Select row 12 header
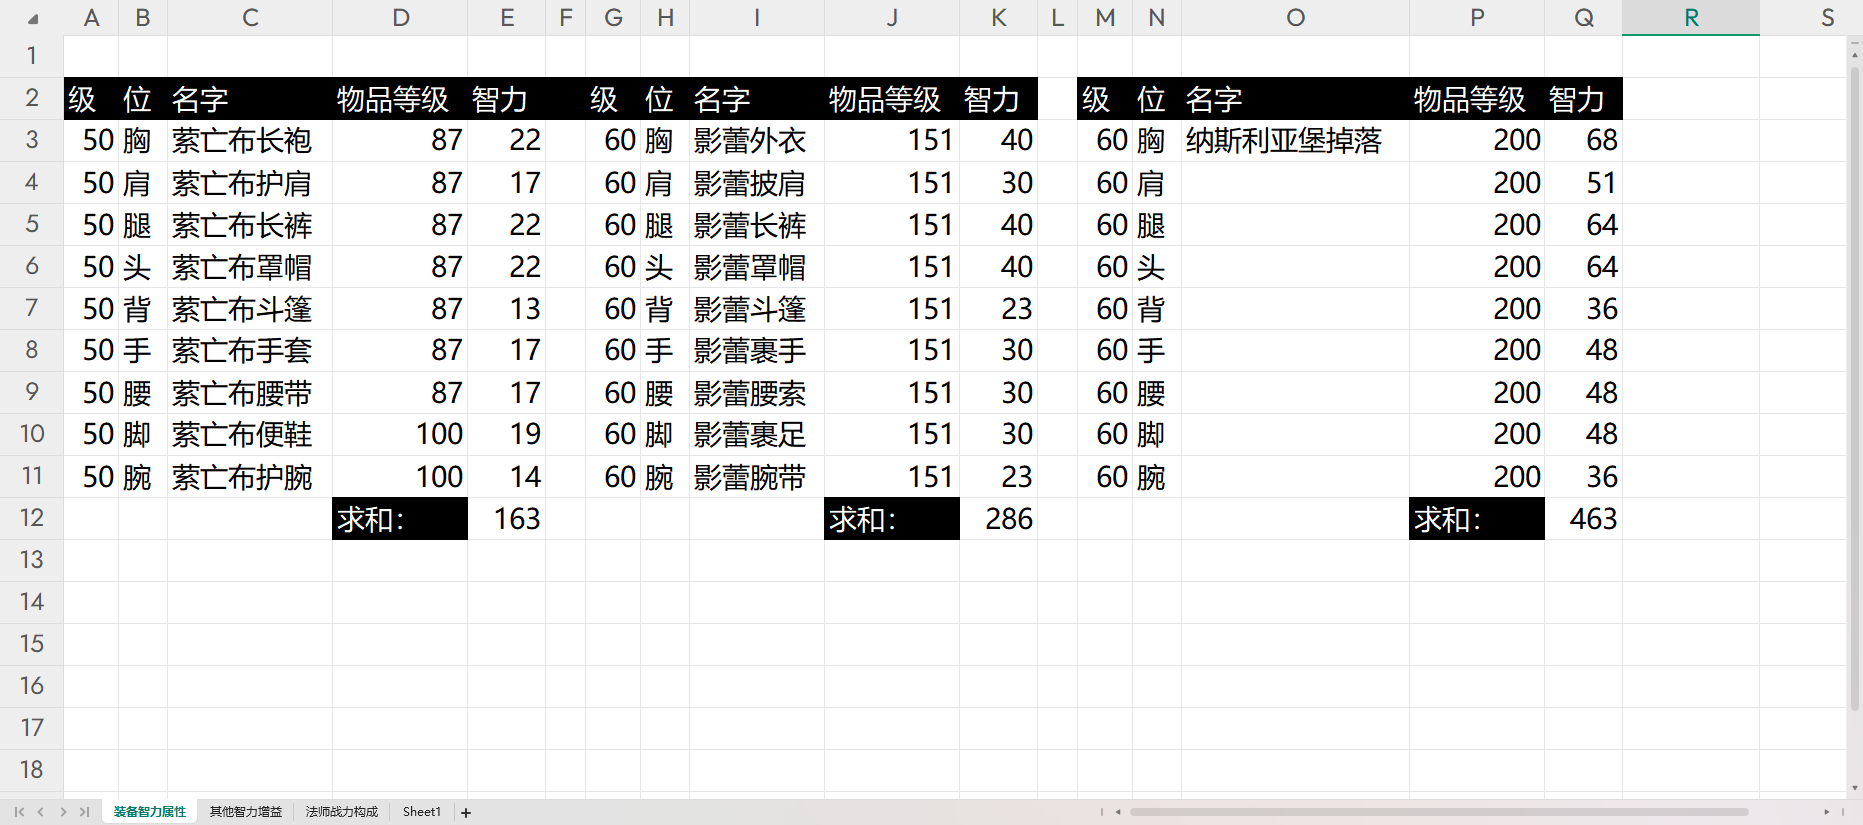Viewport: 1863px width, 825px height. (x=32, y=518)
